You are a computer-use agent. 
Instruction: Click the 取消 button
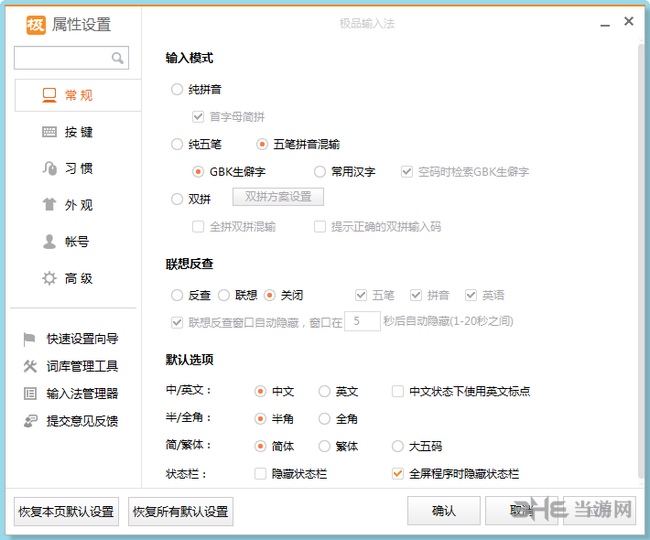[521, 511]
